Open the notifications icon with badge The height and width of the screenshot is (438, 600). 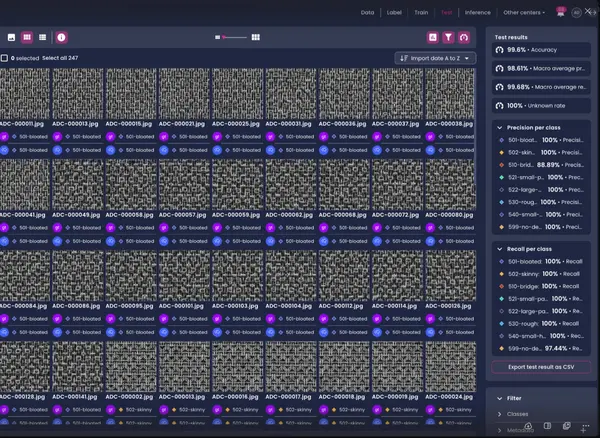pos(561,12)
